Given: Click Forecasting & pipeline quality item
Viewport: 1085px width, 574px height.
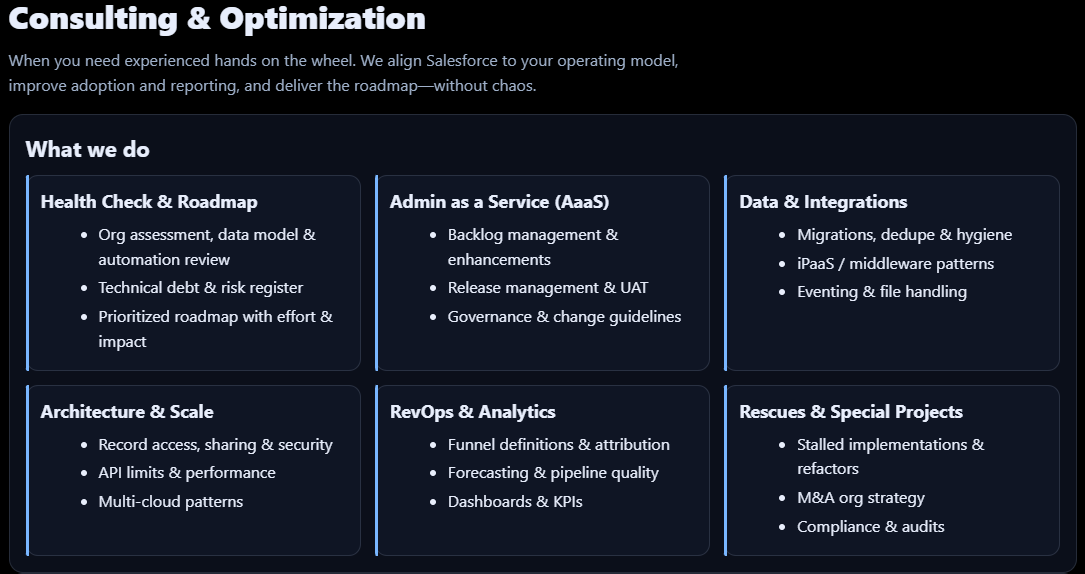Looking at the screenshot, I should [x=553, y=473].
